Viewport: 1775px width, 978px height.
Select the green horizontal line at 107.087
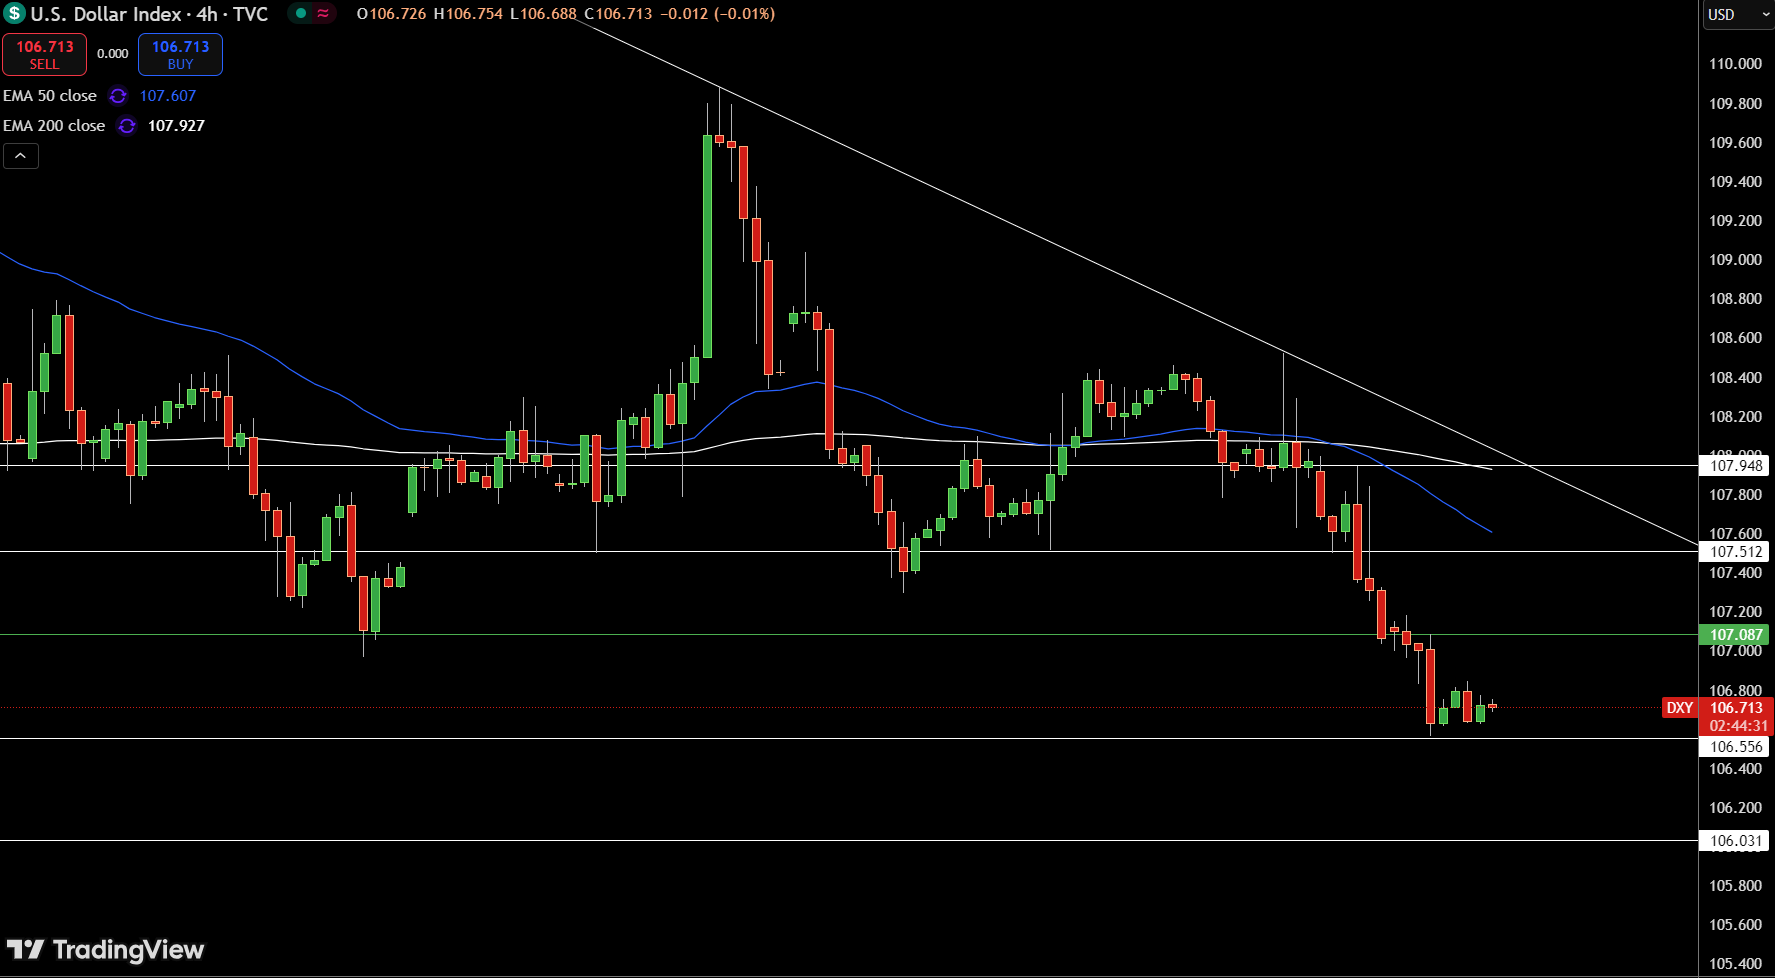coord(849,635)
